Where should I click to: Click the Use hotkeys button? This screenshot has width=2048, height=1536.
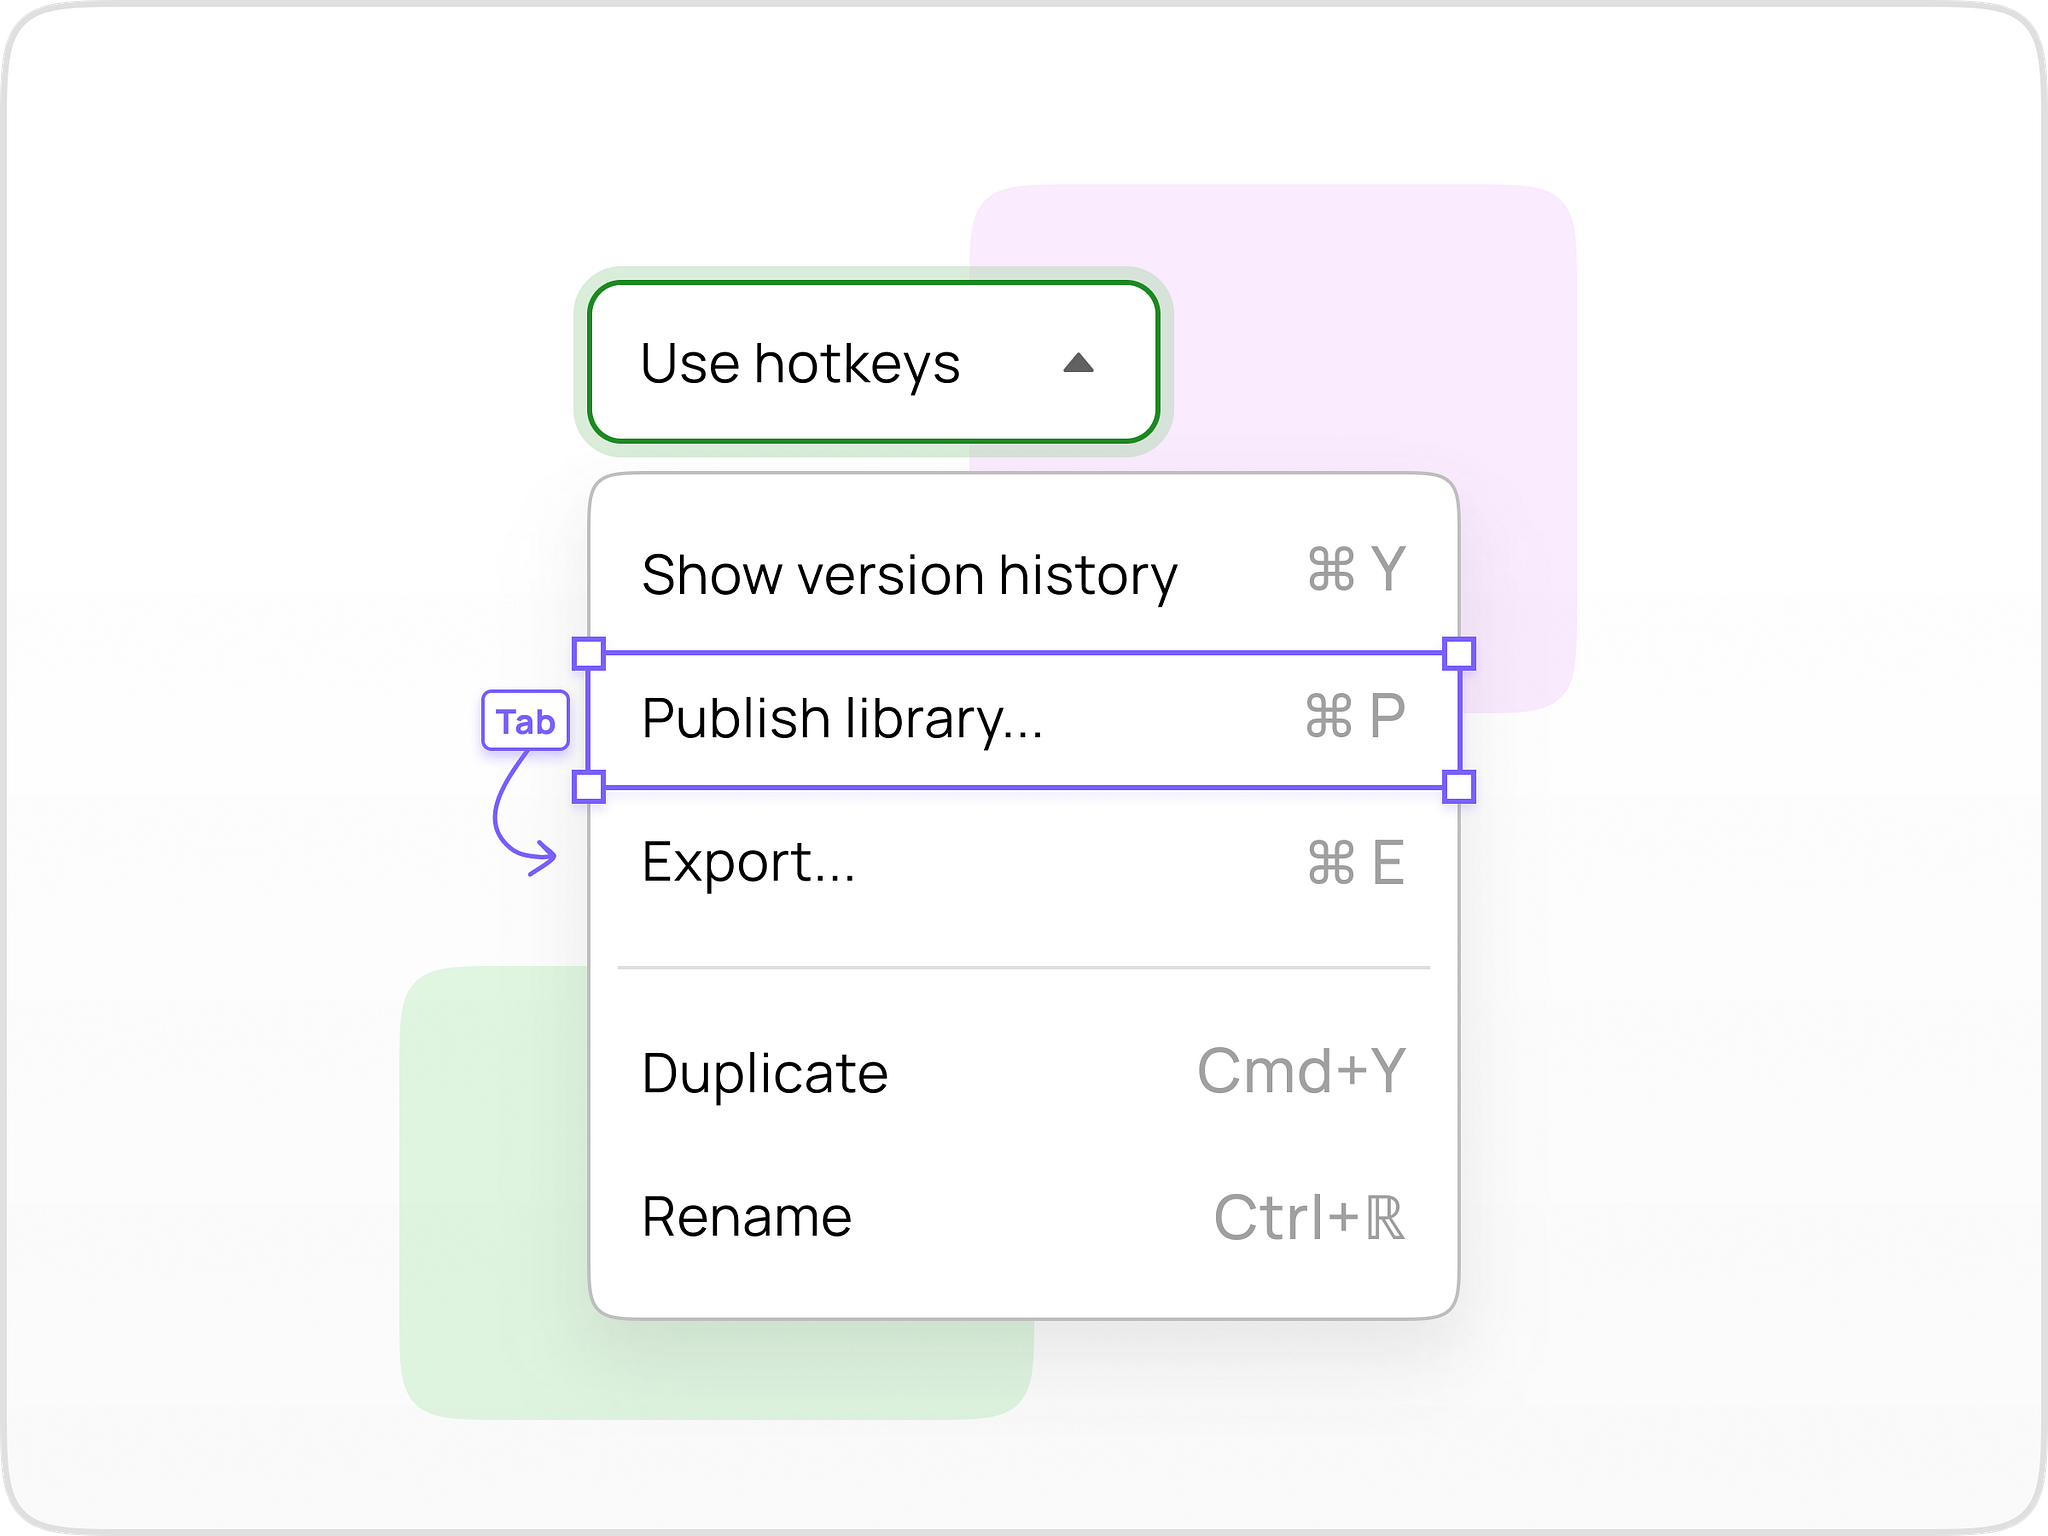[870, 364]
